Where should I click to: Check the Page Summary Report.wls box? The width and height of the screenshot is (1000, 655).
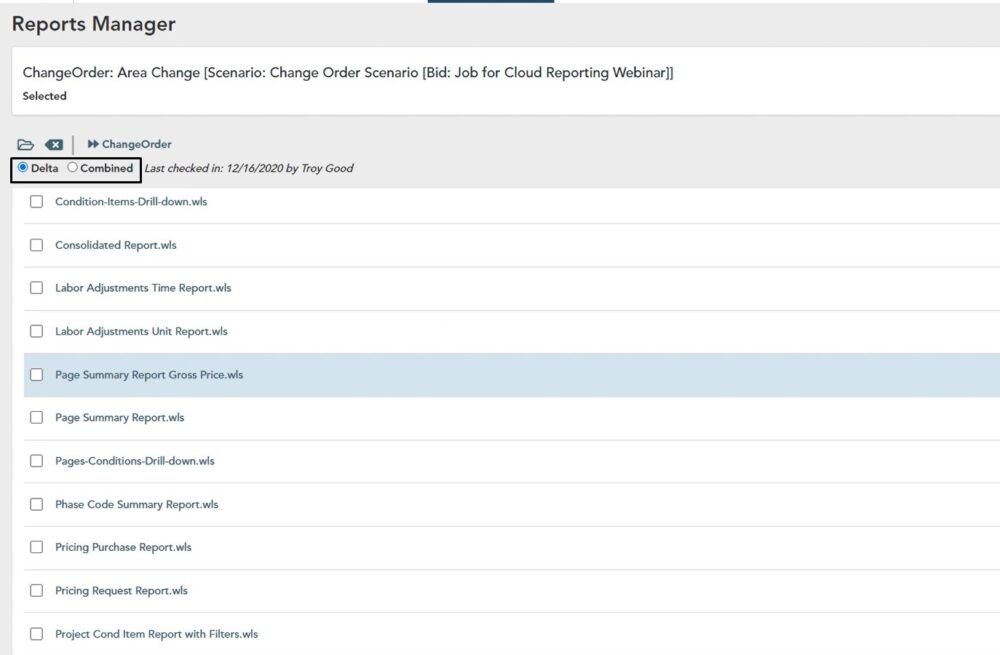pyautogui.click(x=36, y=417)
